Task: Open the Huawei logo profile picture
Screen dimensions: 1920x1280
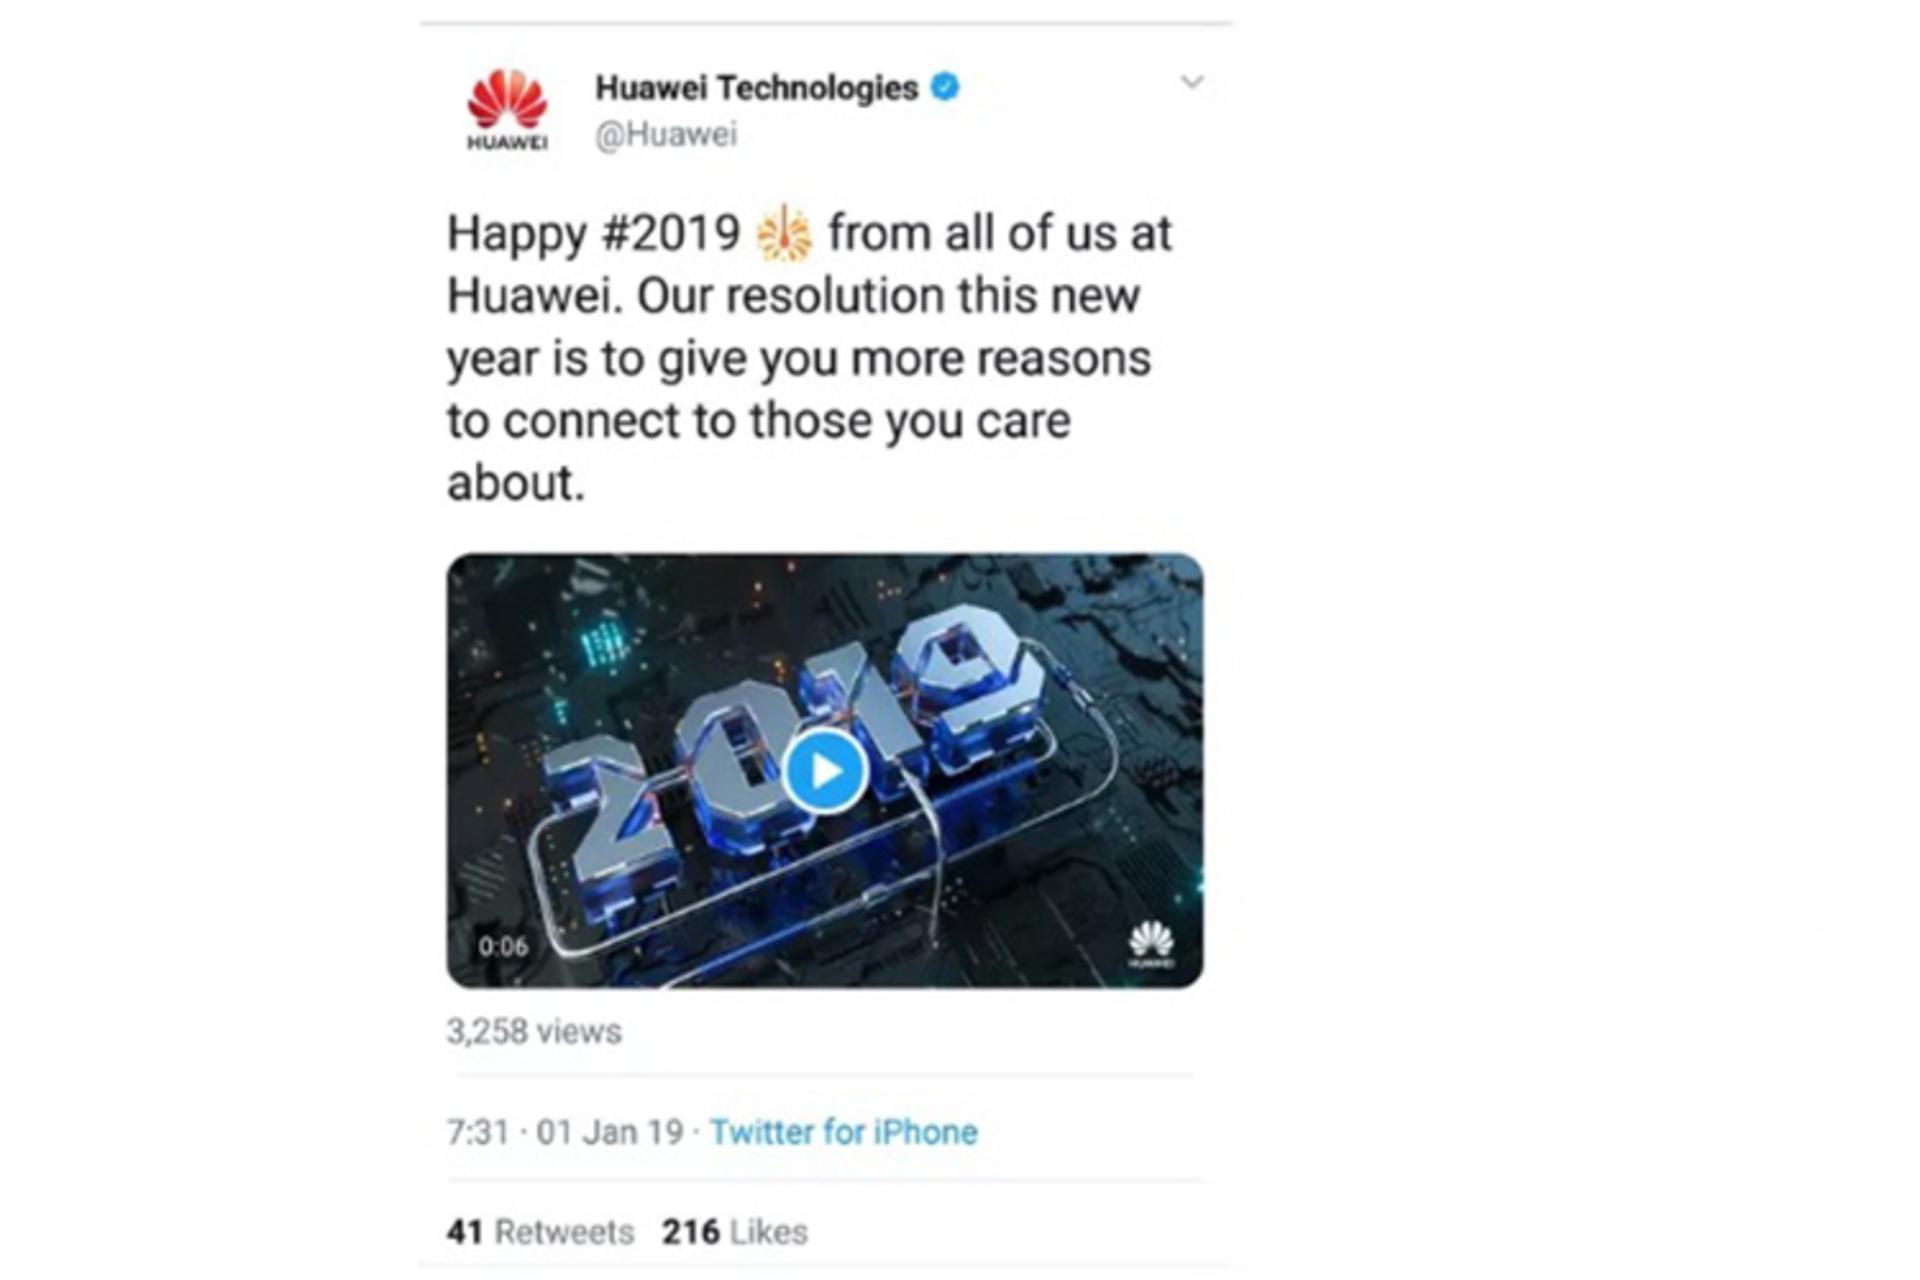Action: [x=507, y=109]
